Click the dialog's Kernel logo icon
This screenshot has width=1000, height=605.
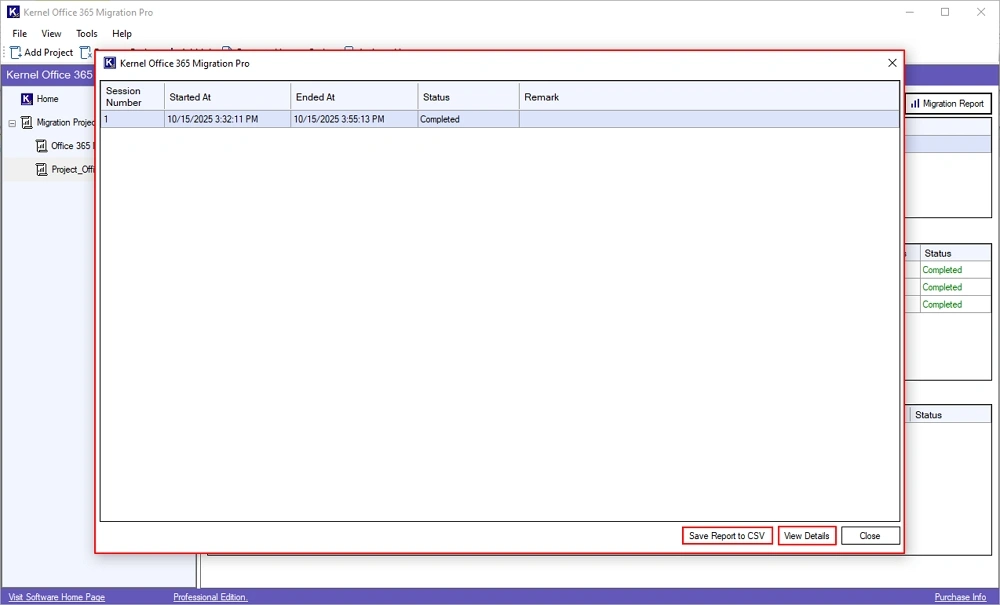110,63
